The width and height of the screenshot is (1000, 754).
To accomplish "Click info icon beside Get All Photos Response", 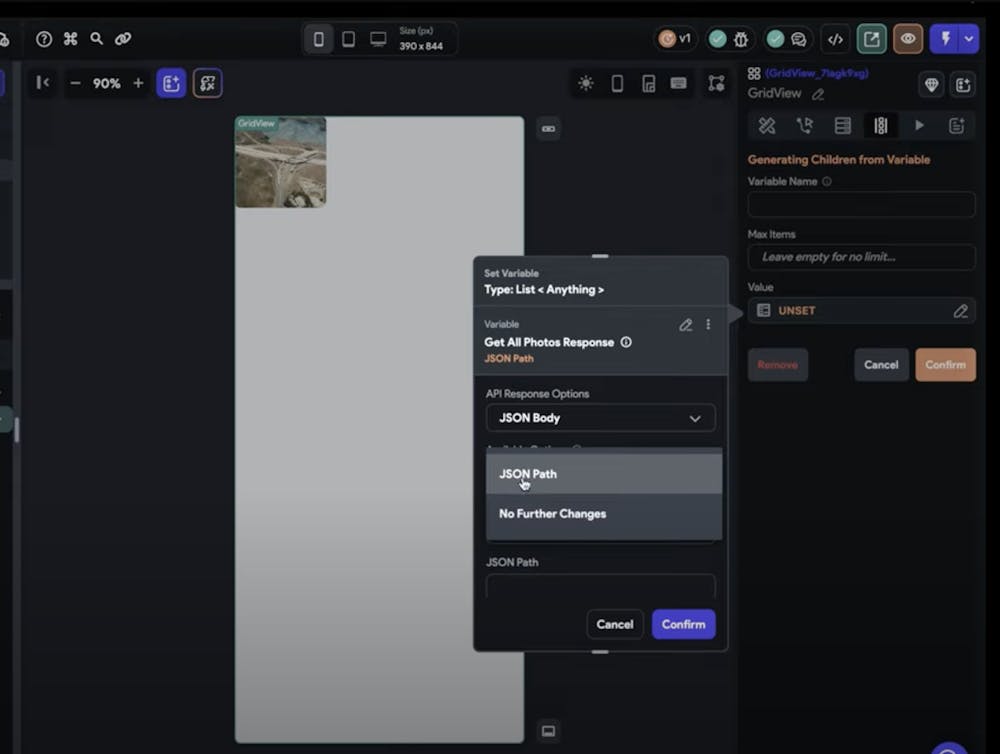I will pos(626,343).
